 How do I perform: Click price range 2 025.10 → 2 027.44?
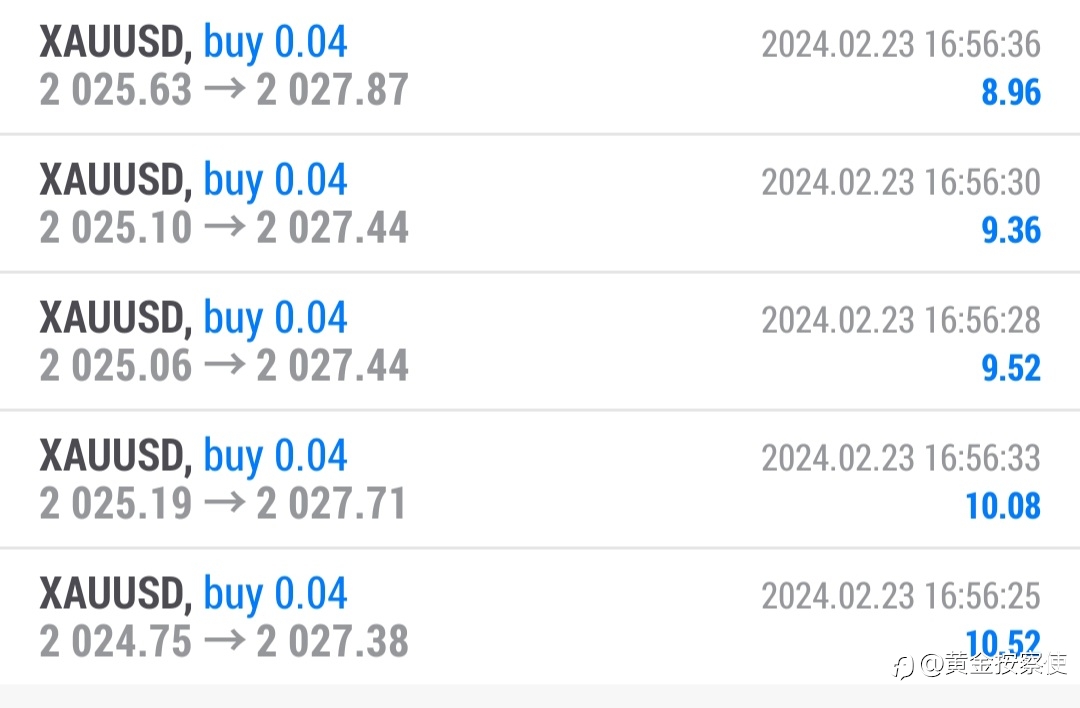pyautogui.click(x=224, y=228)
